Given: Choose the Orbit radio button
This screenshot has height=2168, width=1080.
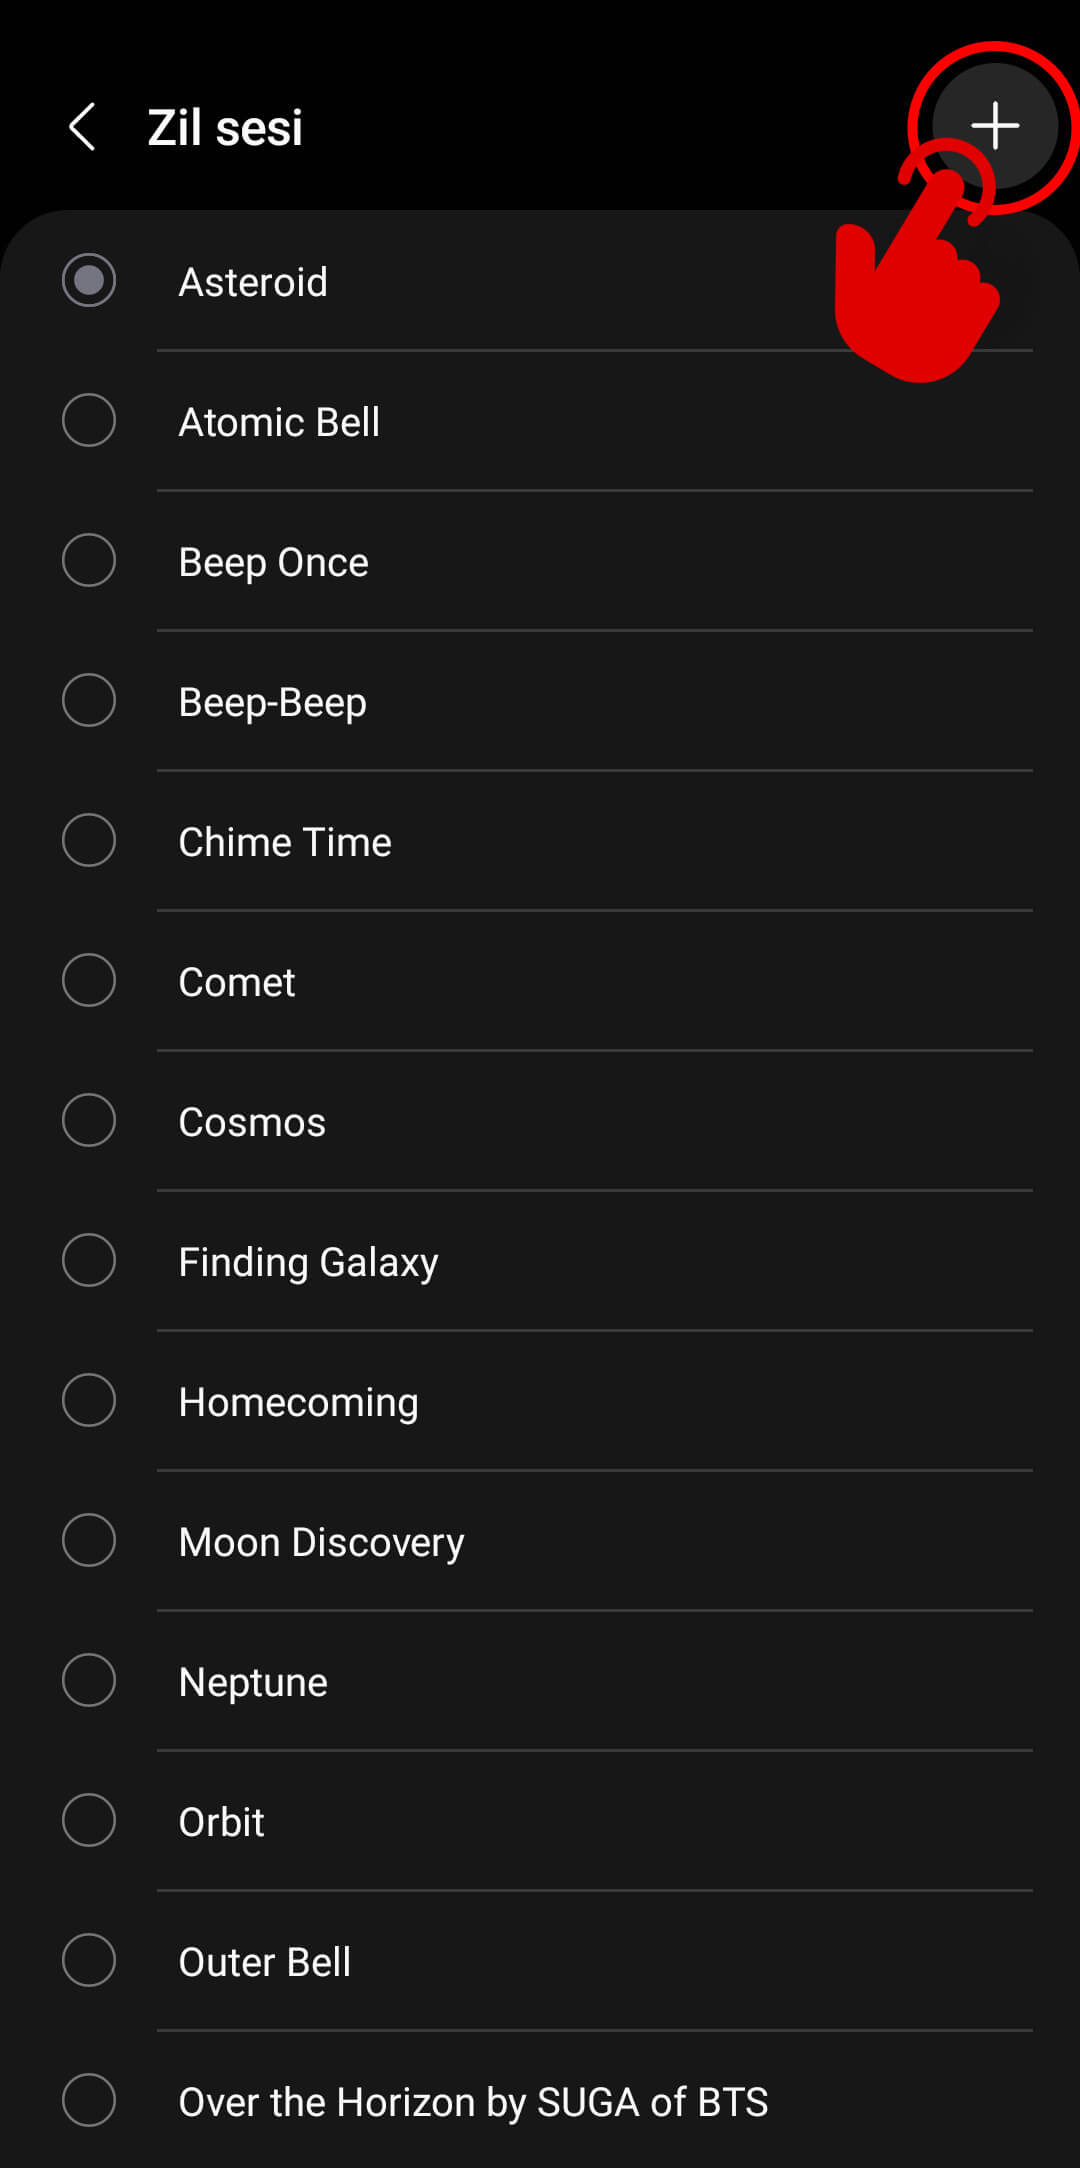Looking at the screenshot, I should point(89,1820).
